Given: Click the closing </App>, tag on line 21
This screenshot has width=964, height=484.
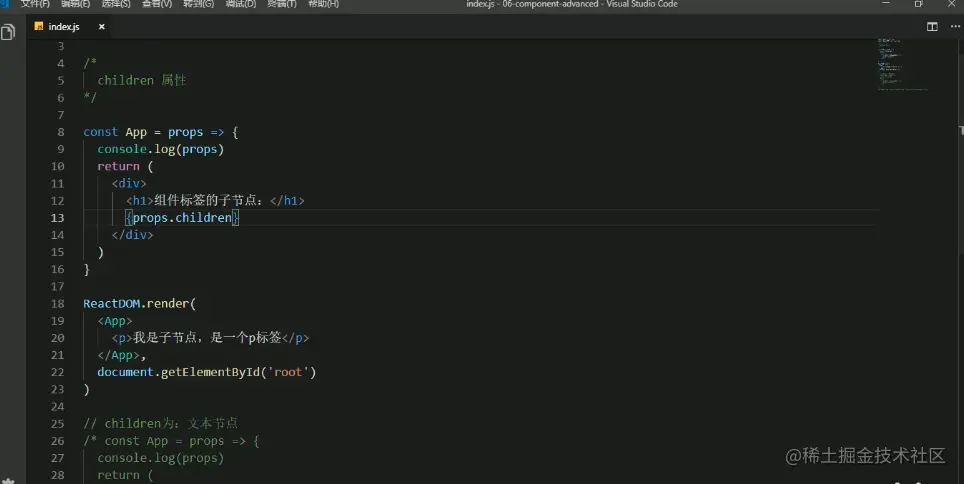Looking at the screenshot, I should [122, 355].
